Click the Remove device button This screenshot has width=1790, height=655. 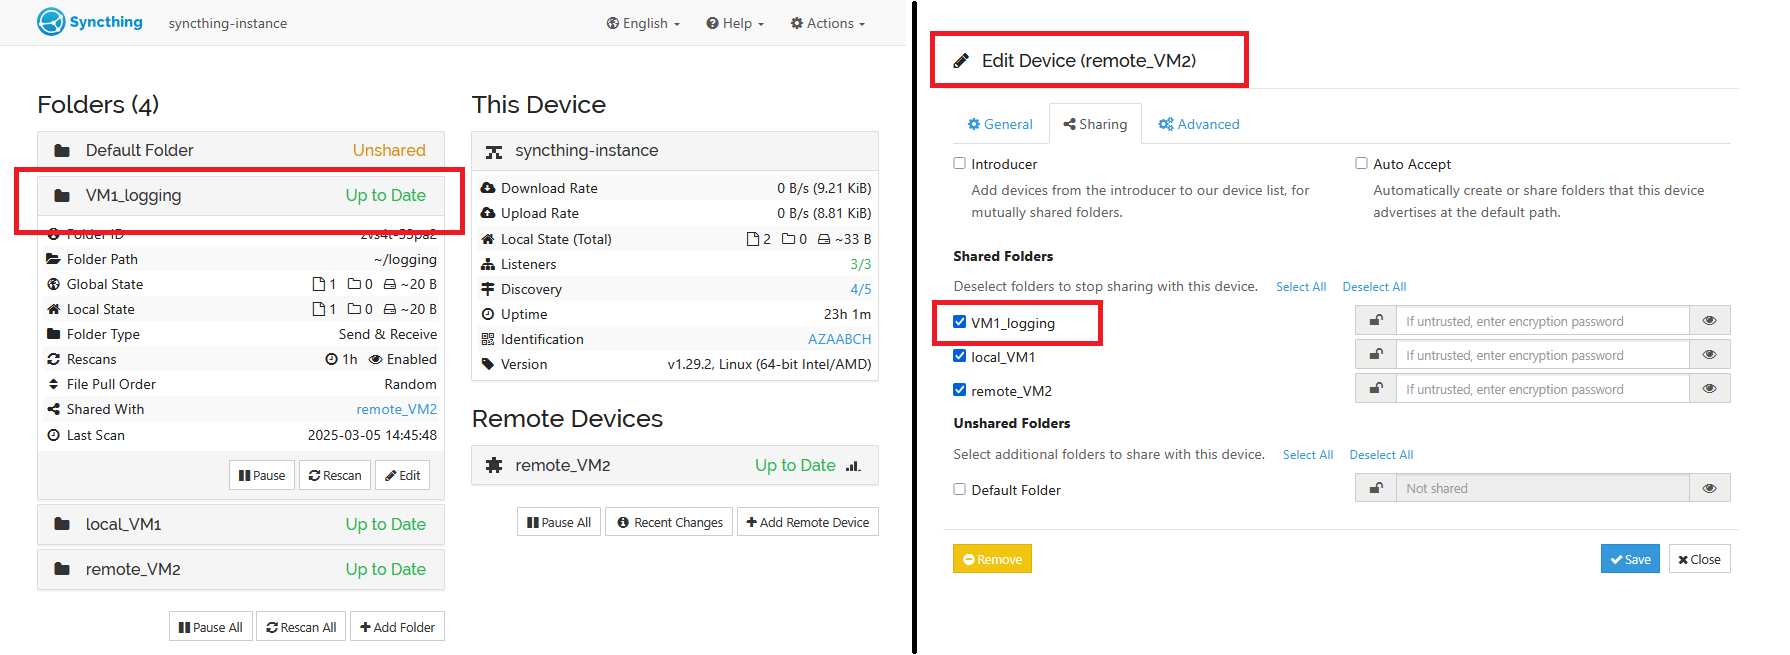[x=992, y=559]
